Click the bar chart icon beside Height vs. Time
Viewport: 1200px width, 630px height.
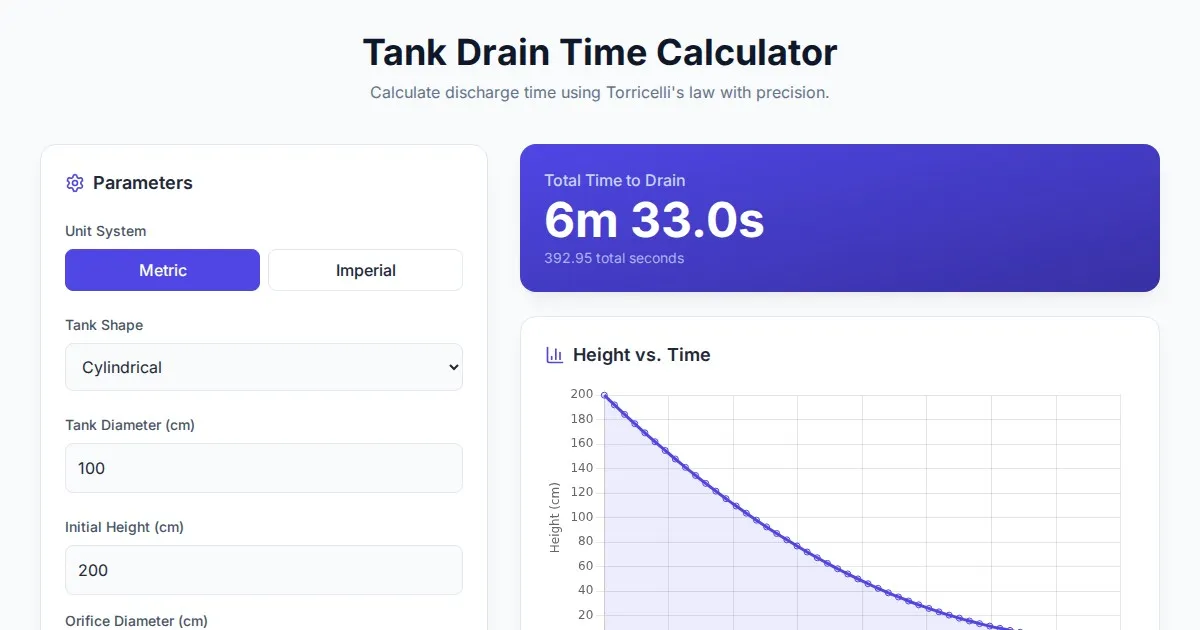tap(554, 355)
